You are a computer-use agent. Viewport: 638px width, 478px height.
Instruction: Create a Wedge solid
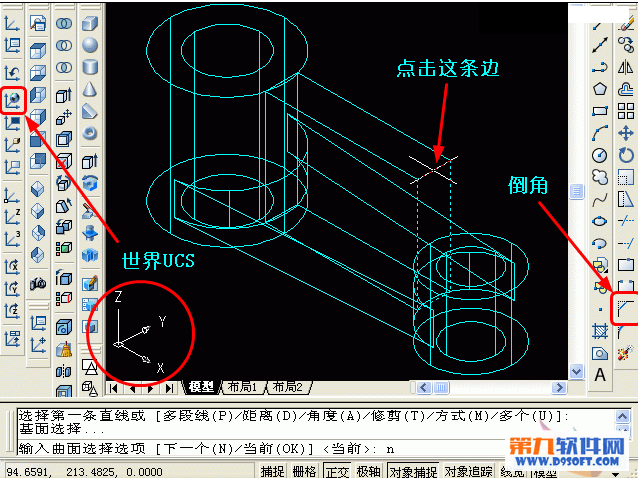tap(90, 111)
